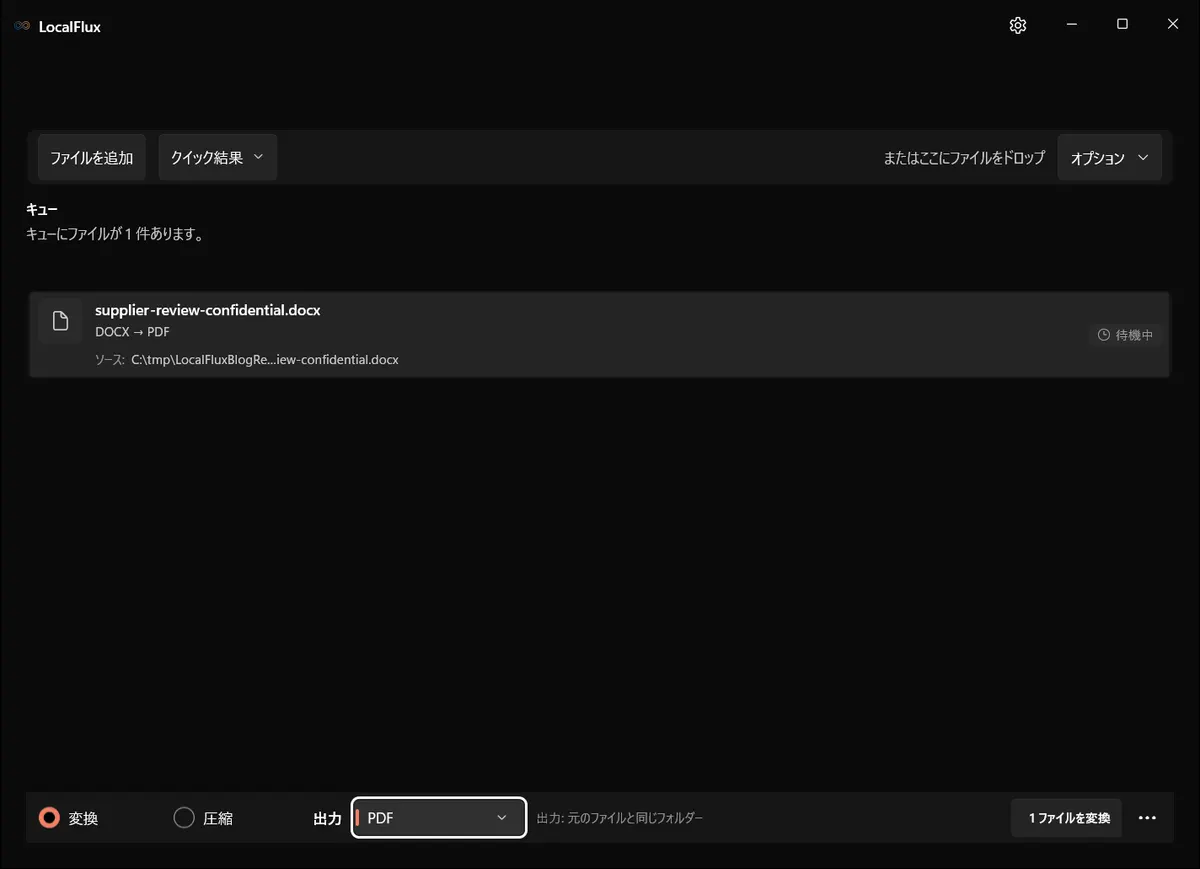Open the オプション dropdown
Image resolution: width=1200 pixels, height=869 pixels.
tap(1109, 158)
